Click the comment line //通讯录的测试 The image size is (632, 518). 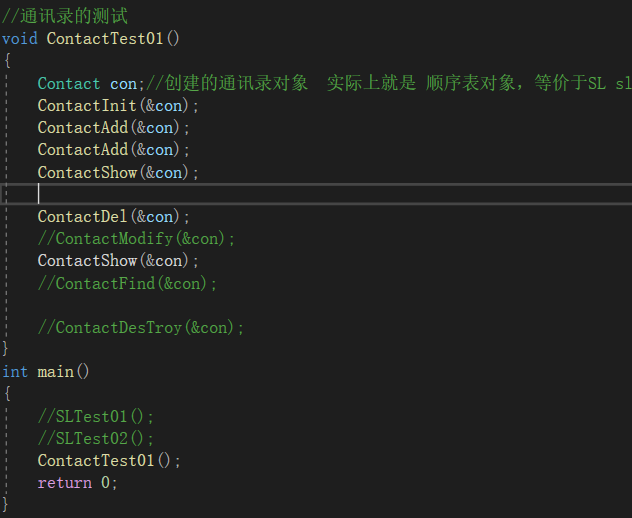coord(64,17)
